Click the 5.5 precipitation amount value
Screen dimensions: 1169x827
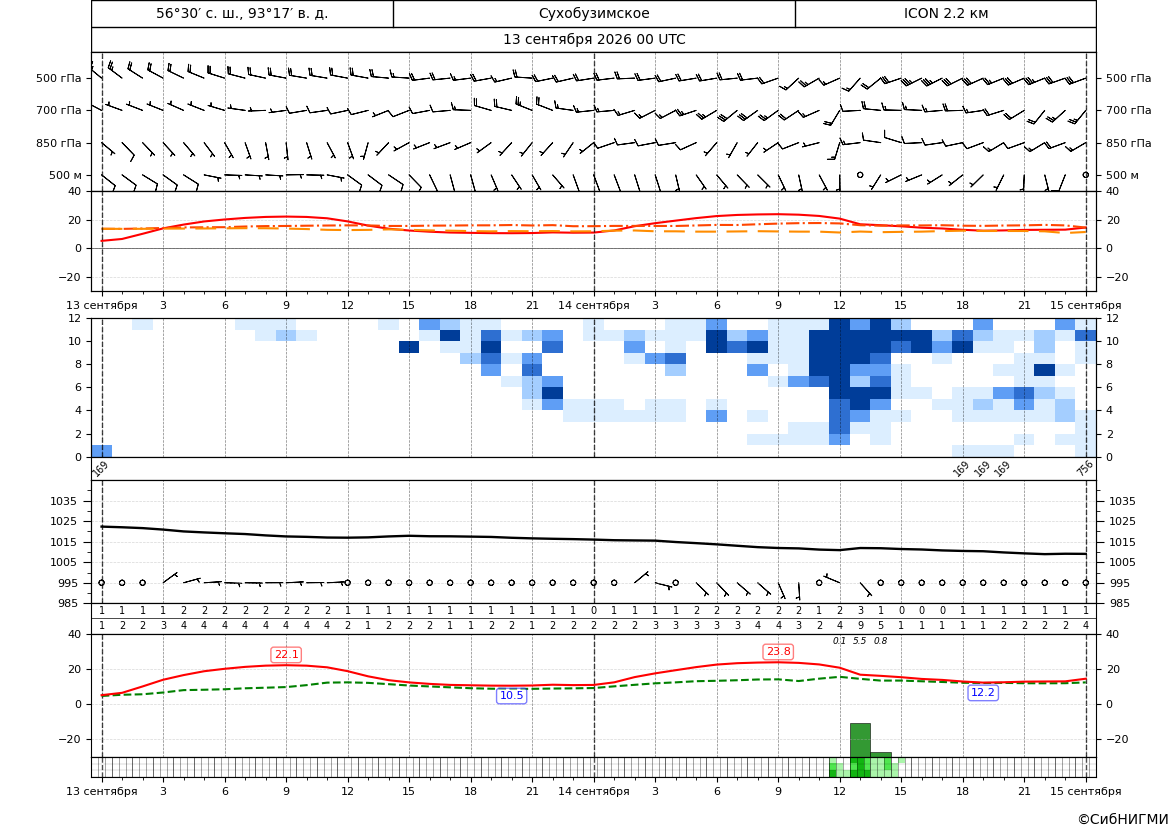(x=860, y=641)
